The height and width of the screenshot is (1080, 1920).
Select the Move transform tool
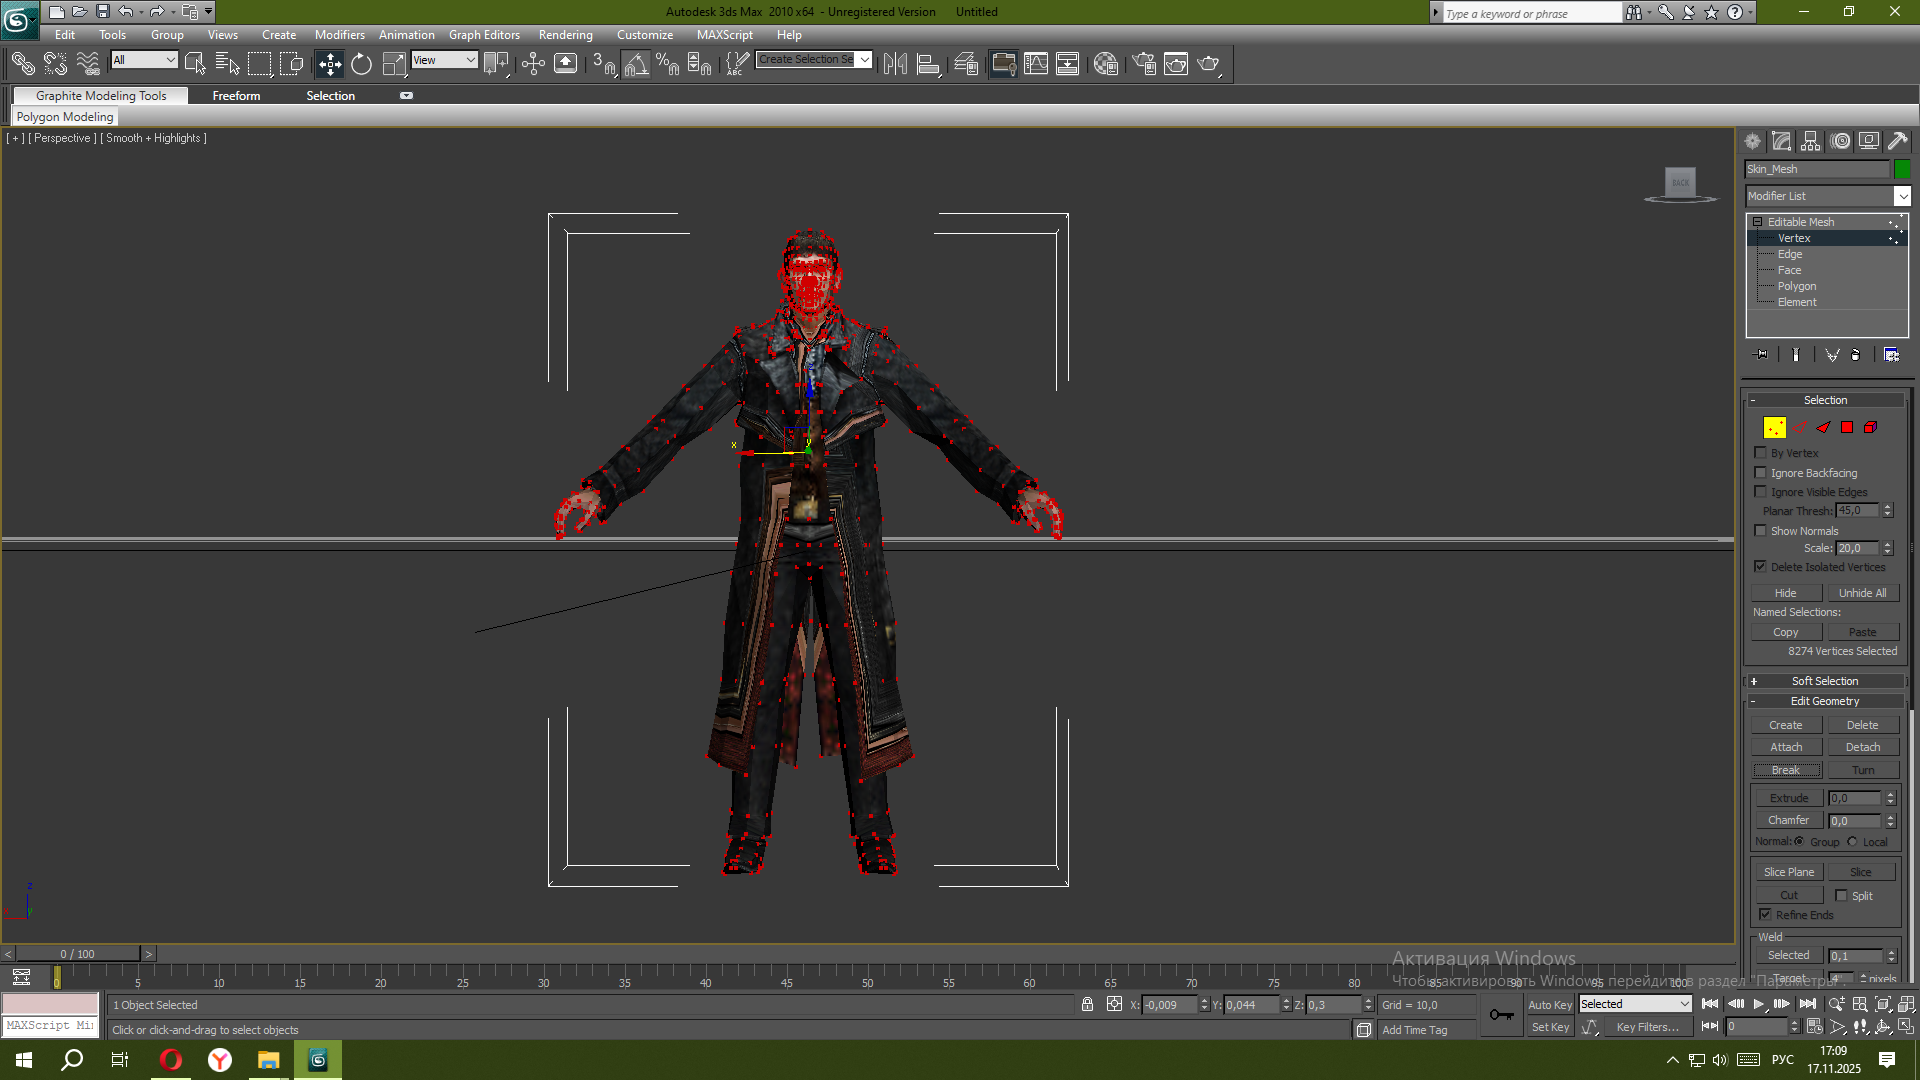pos(330,64)
